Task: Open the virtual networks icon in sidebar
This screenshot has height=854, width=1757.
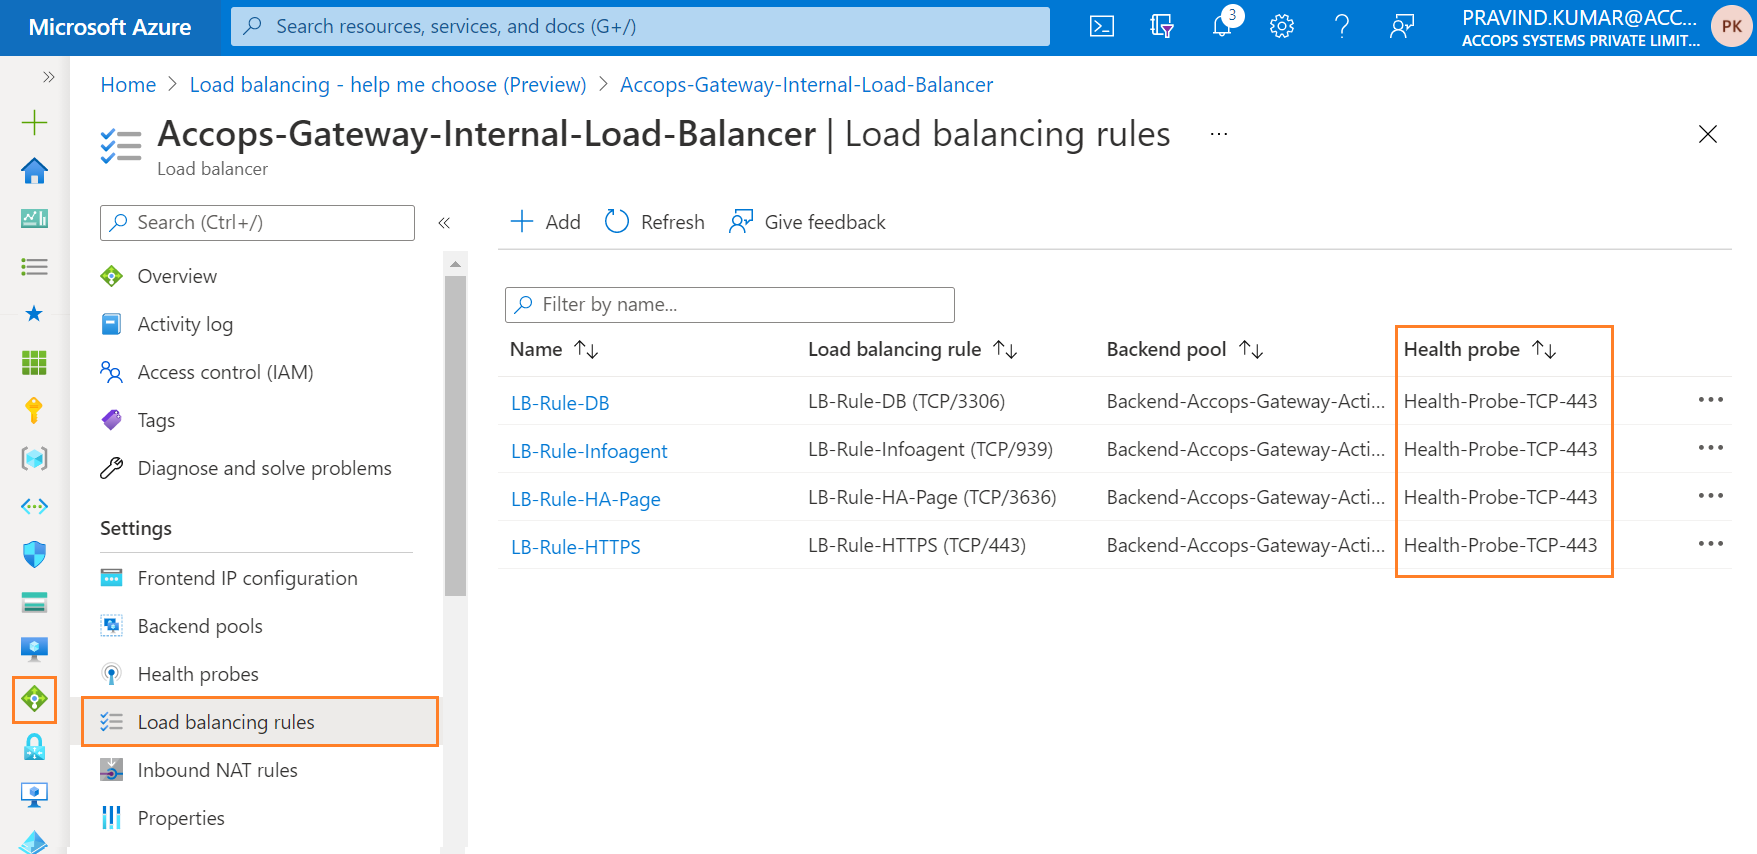Action: point(34,506)
